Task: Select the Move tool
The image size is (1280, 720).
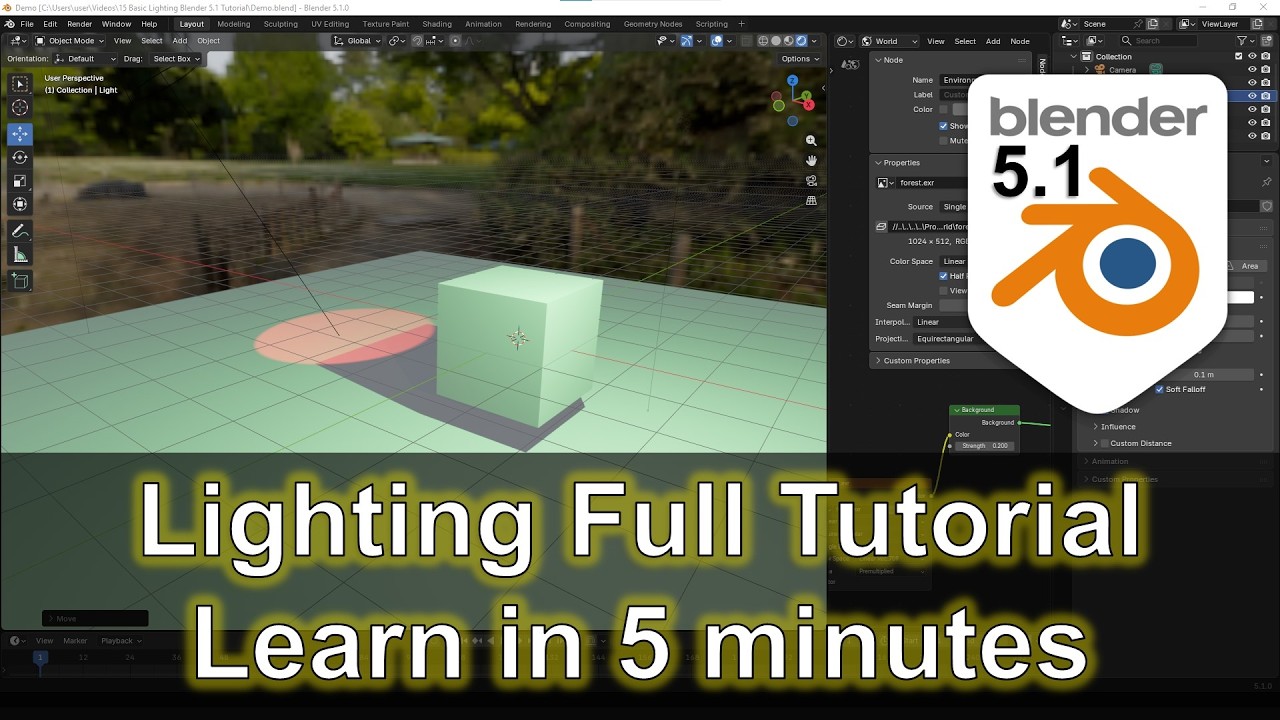Action: [20, 134]
